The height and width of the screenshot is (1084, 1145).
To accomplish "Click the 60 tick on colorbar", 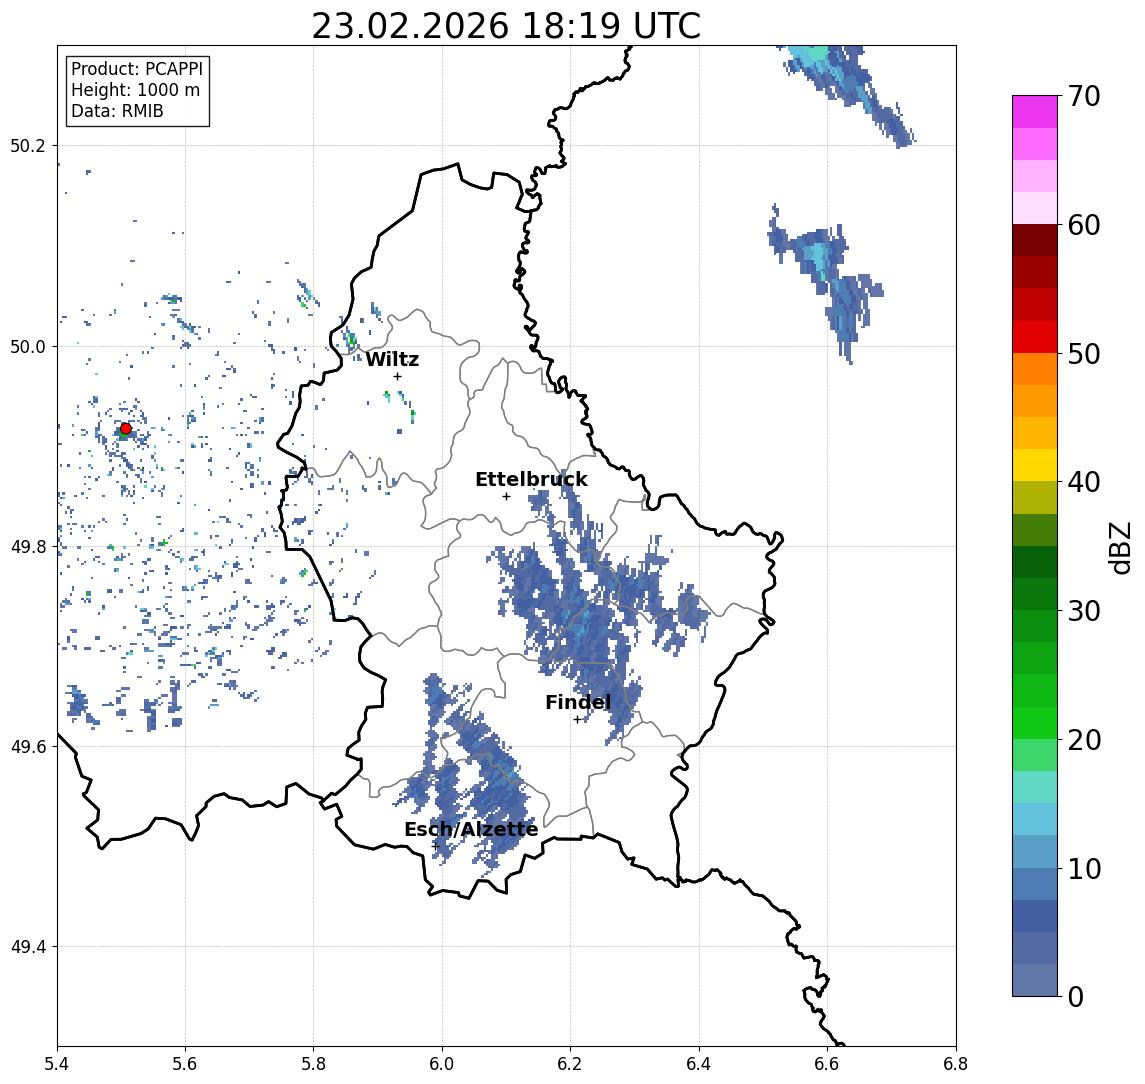I will [1084, 225].
